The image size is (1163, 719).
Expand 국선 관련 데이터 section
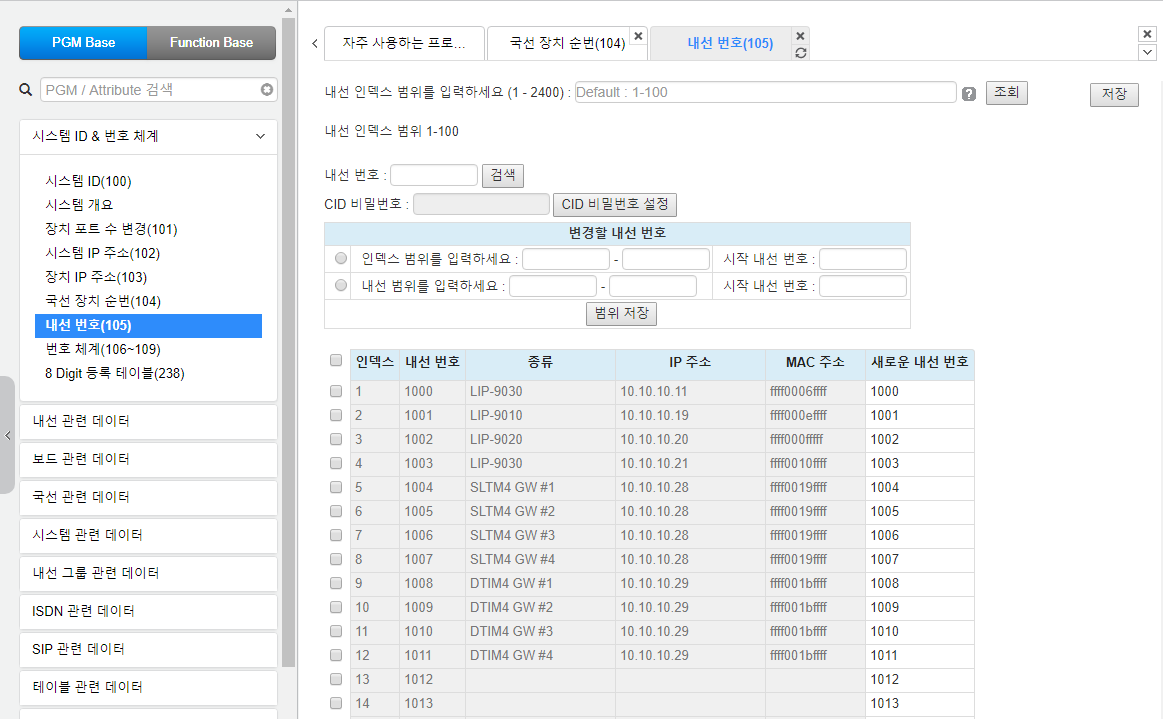(x=148, y=497)
